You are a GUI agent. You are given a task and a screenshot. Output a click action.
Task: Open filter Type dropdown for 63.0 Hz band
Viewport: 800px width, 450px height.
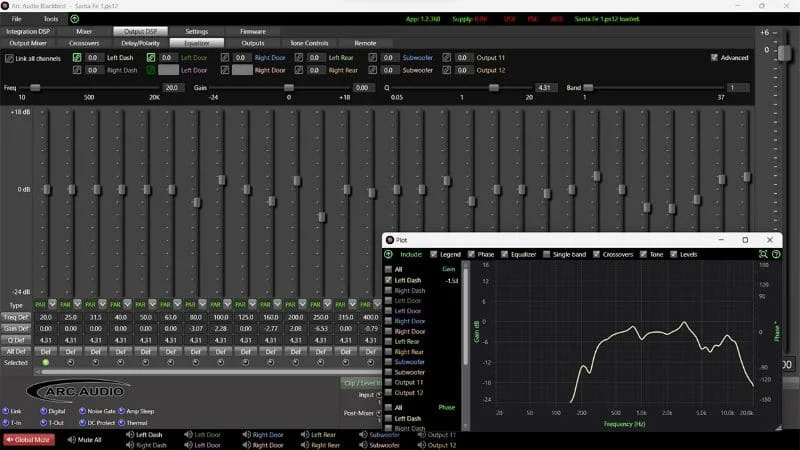(x=178, y=304)
